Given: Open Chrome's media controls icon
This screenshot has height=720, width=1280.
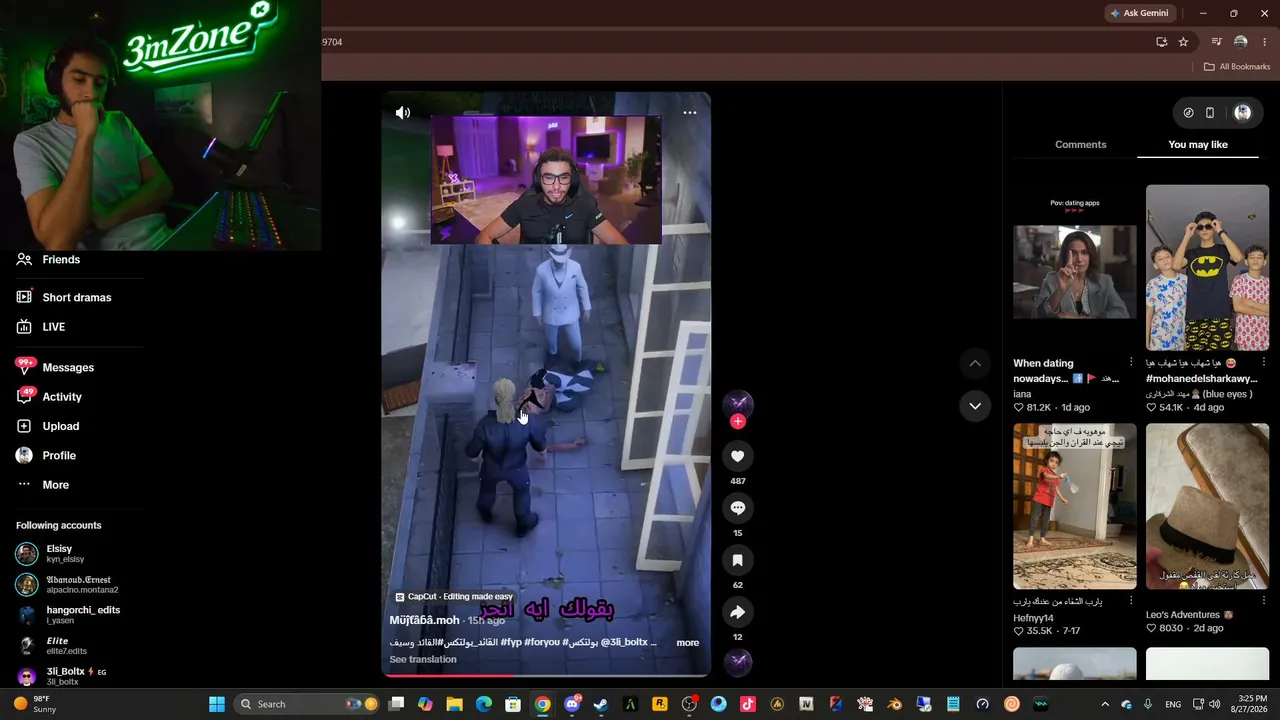Looking at the screenshot, I should [1217, 42].
